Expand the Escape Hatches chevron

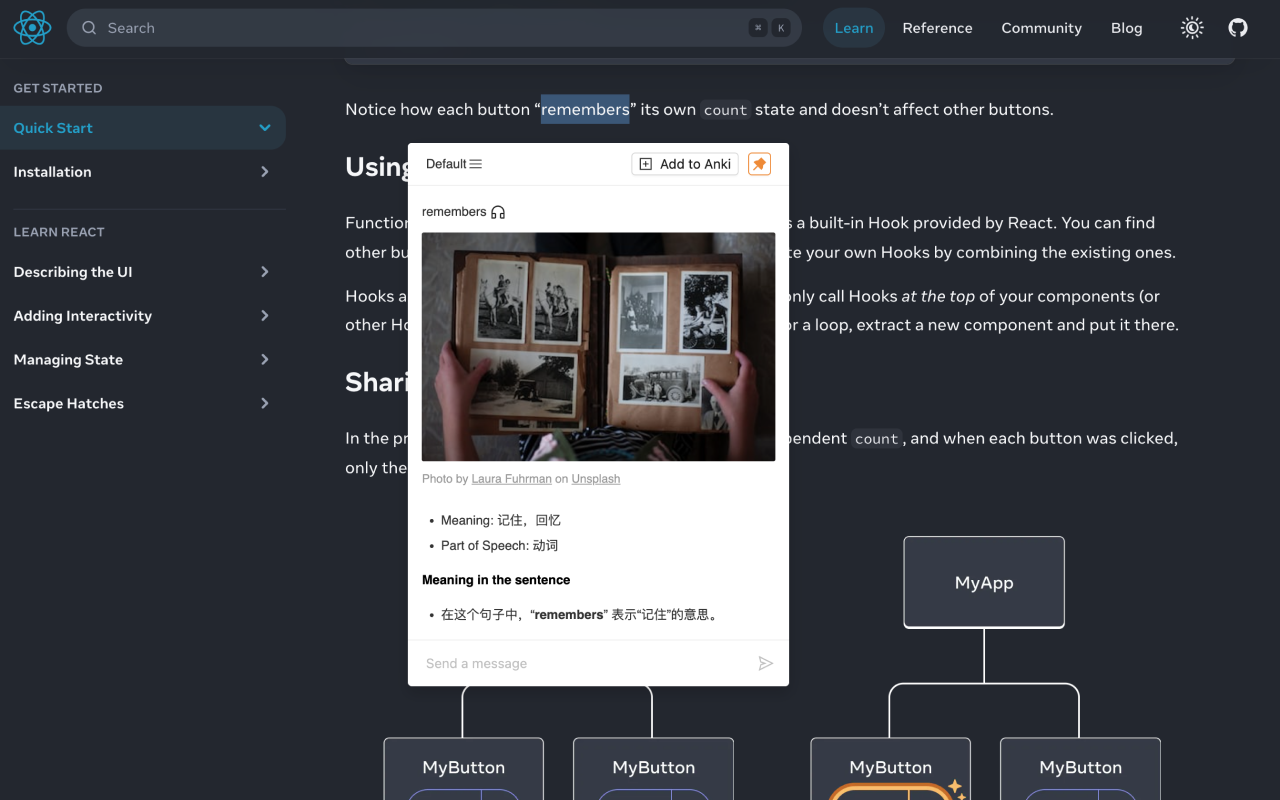265,404
